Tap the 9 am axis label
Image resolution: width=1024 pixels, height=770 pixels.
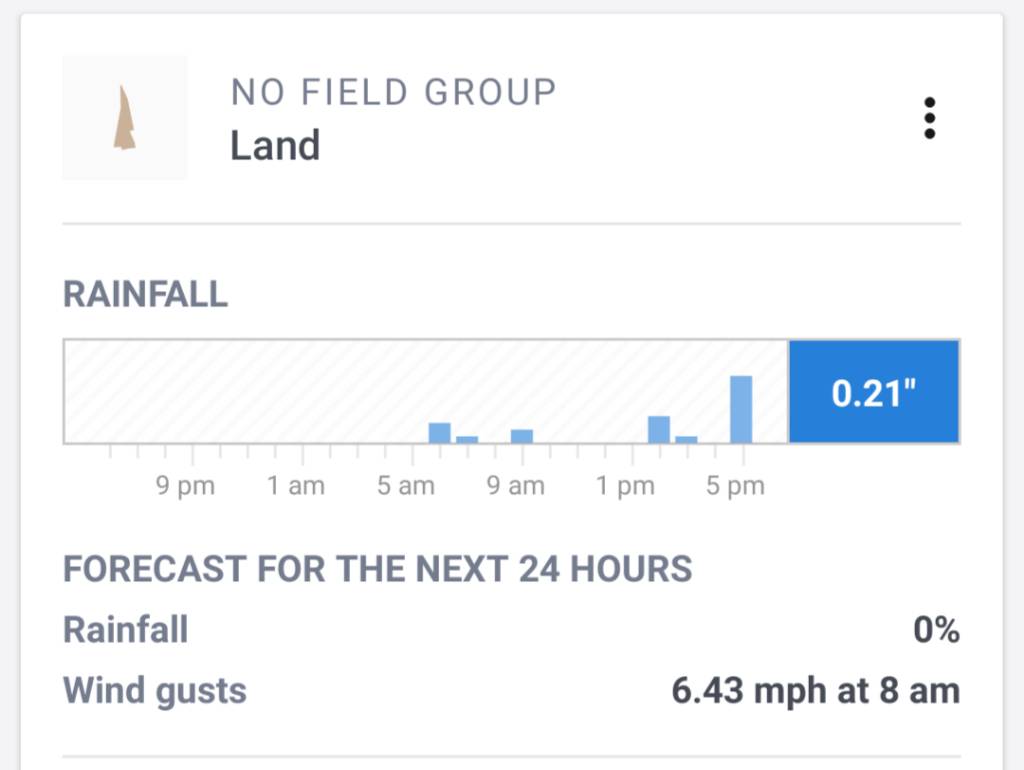[515, 486]
